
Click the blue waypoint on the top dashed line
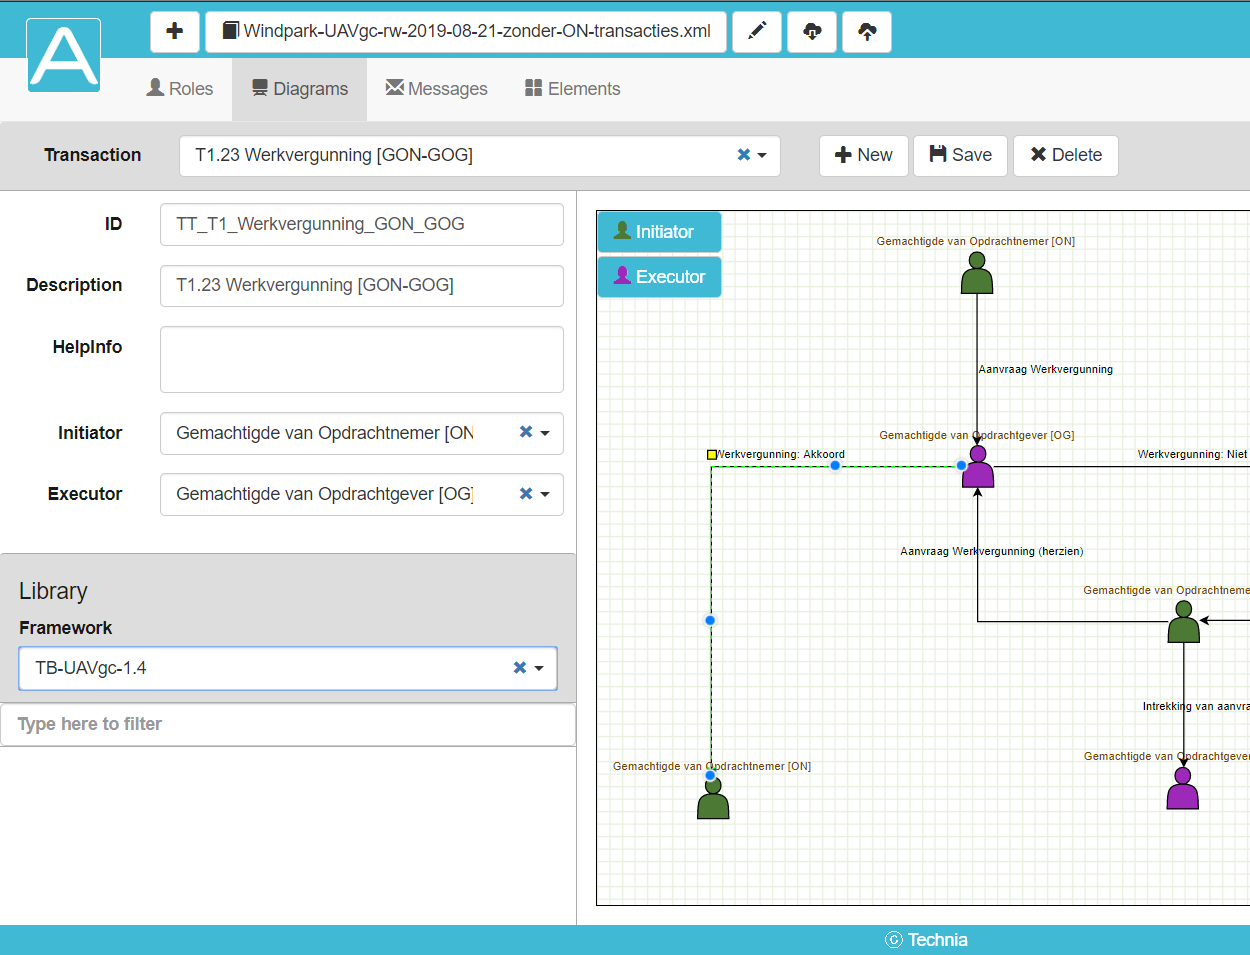tap(835, 465)
